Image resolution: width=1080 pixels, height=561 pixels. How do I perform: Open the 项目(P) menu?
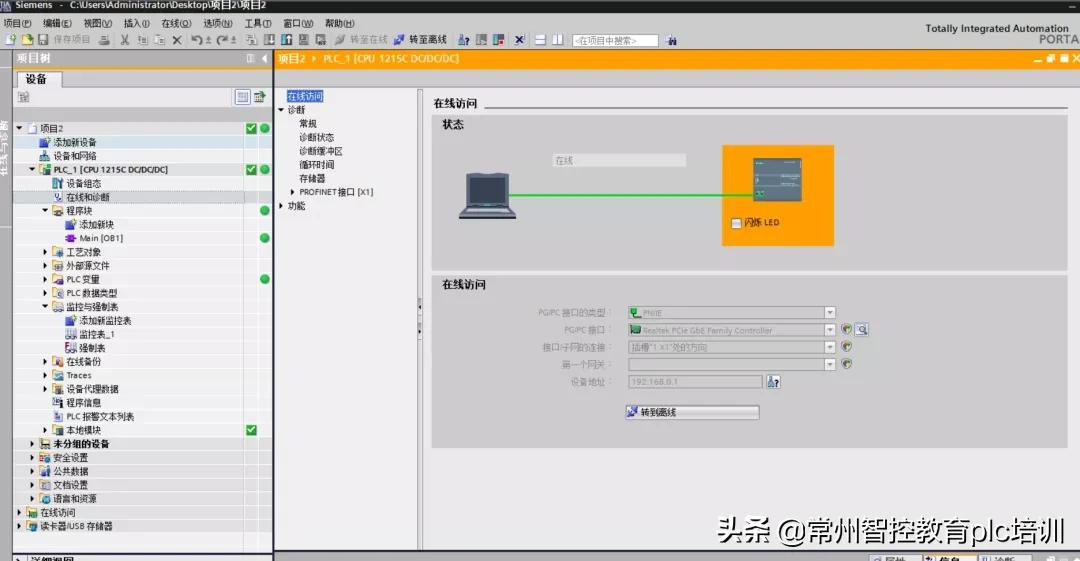17,23
